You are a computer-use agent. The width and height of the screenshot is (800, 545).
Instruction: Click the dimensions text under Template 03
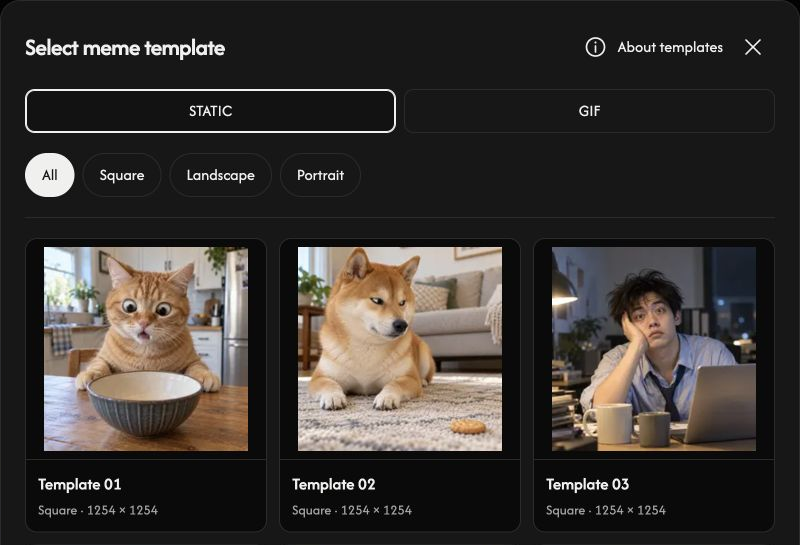606,510
